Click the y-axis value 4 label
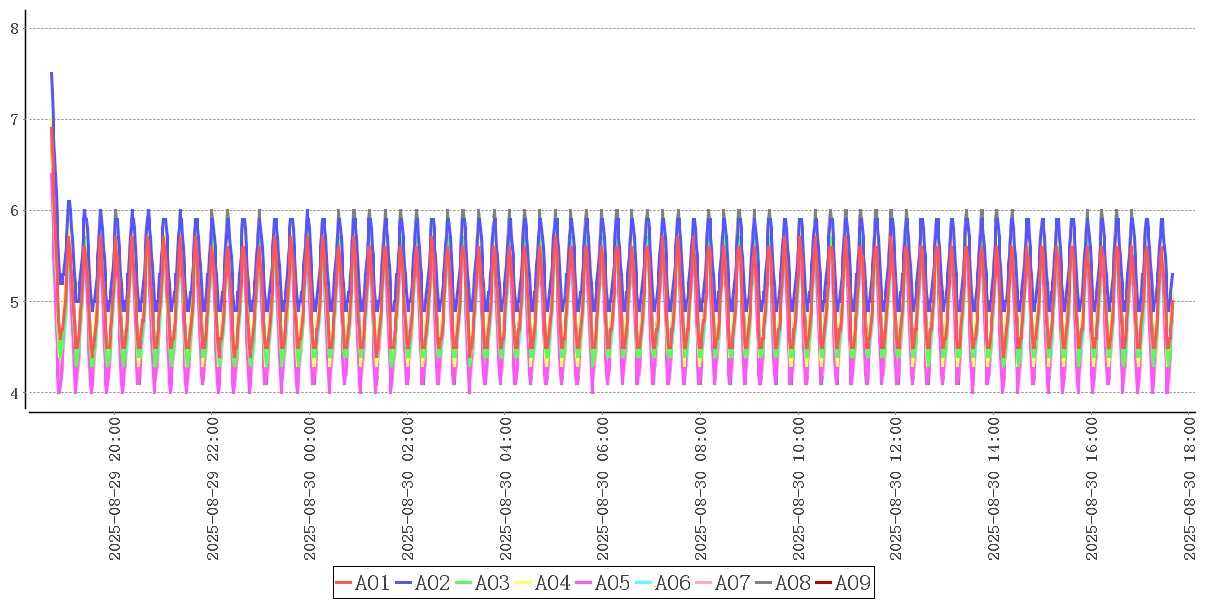 point(15,393)
